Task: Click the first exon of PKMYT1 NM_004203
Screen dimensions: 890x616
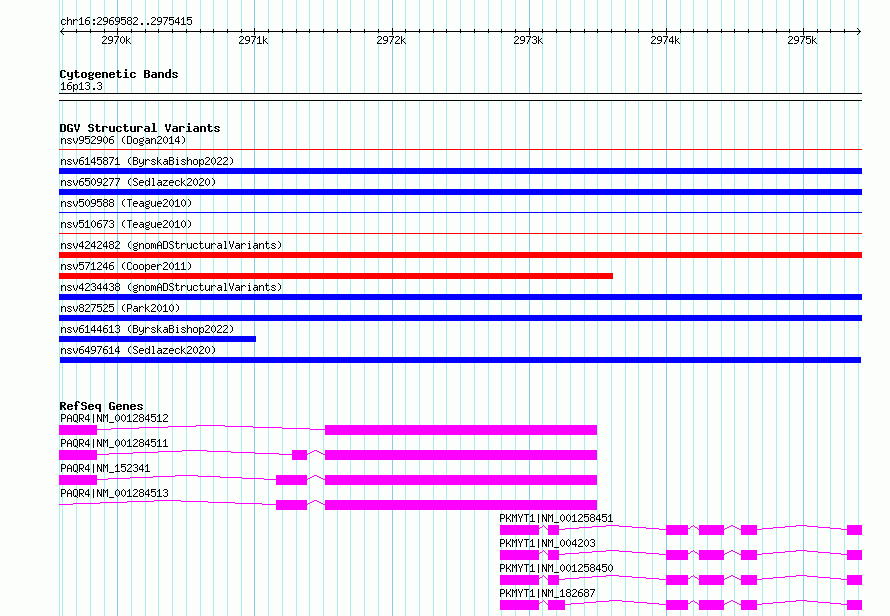Action: [519, 555]
